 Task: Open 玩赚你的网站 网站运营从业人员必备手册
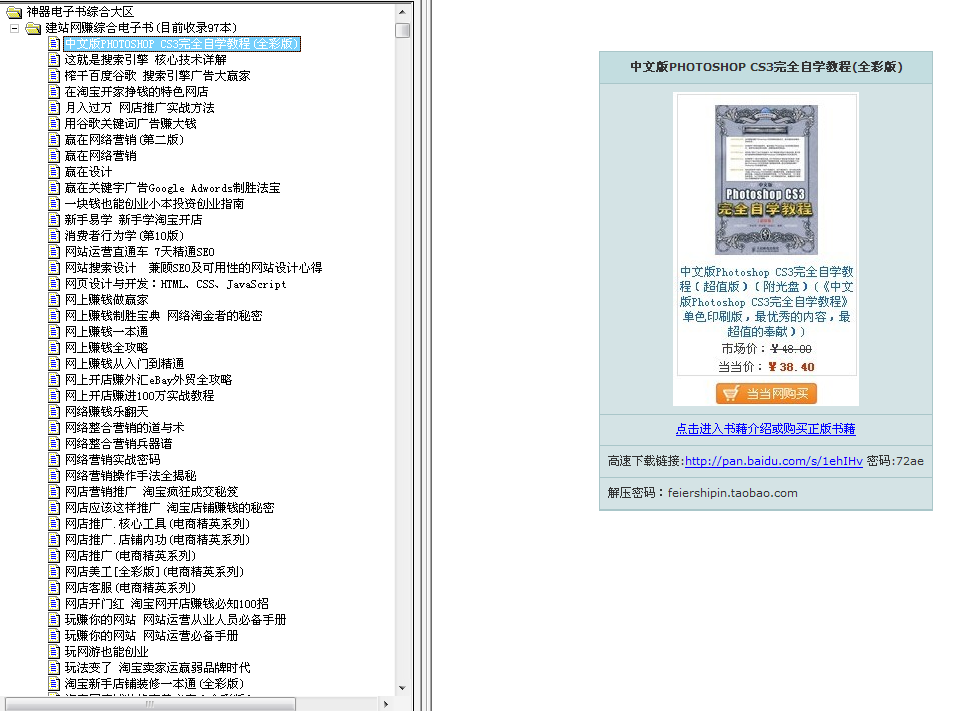pos(175,620)
